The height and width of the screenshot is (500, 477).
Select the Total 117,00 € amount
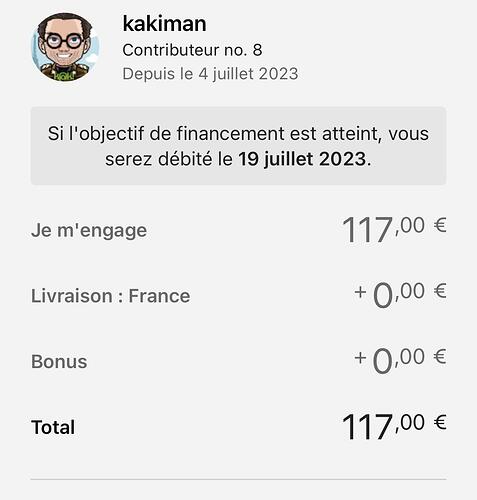click(394, 426)
